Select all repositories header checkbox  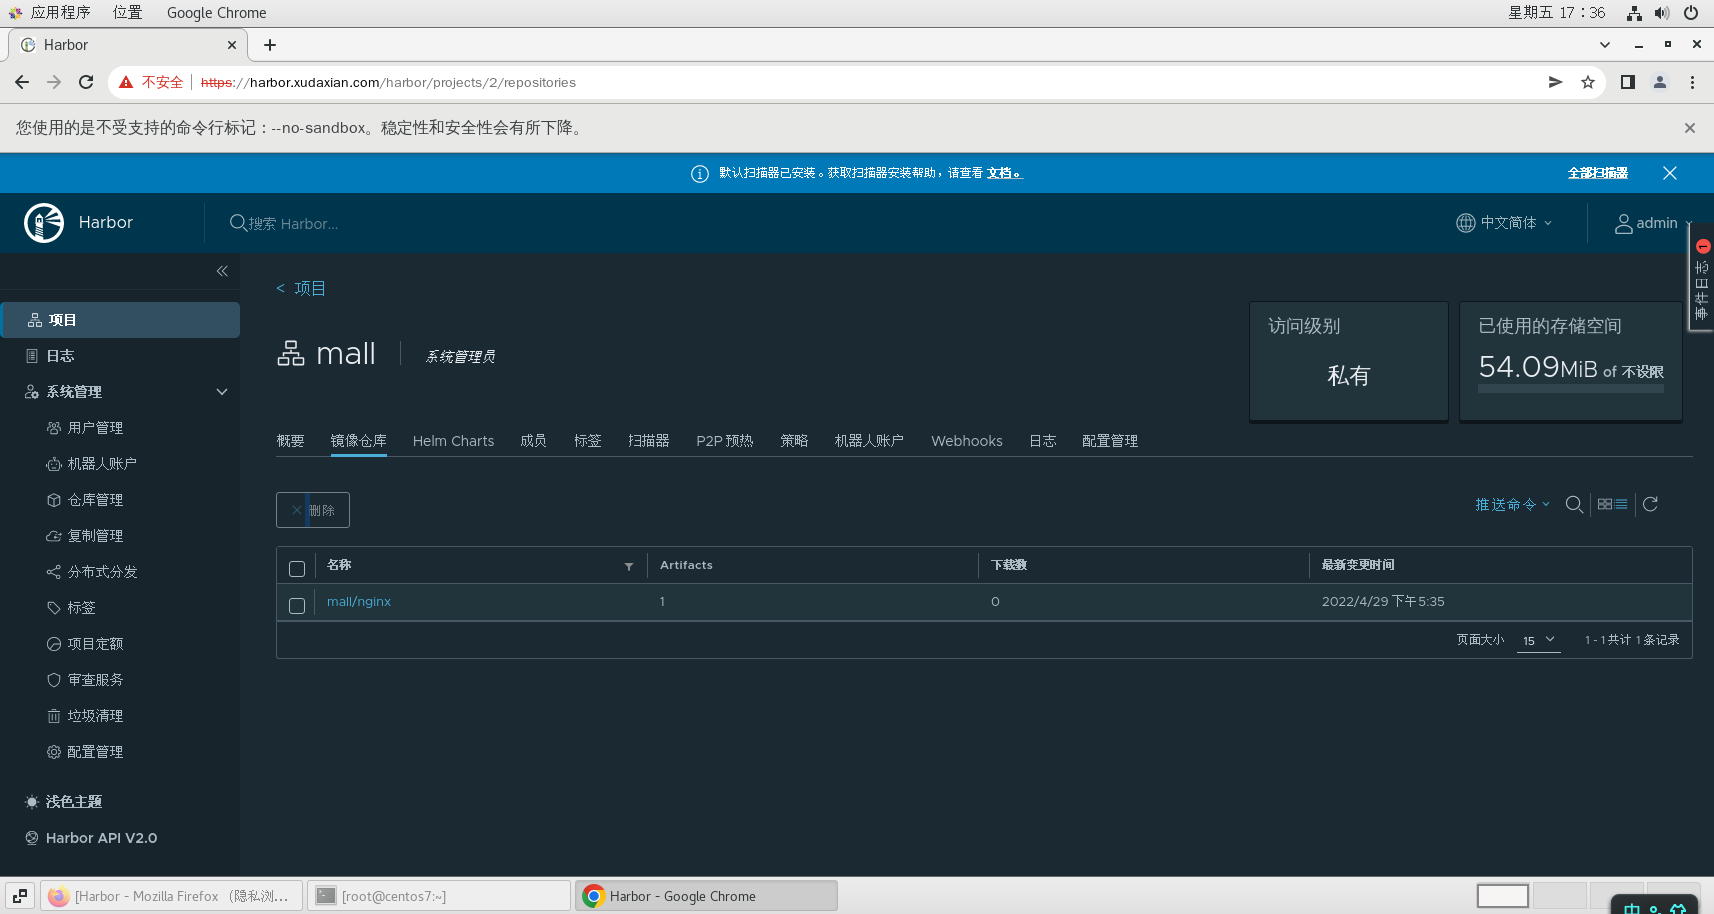tap(297, 569)
